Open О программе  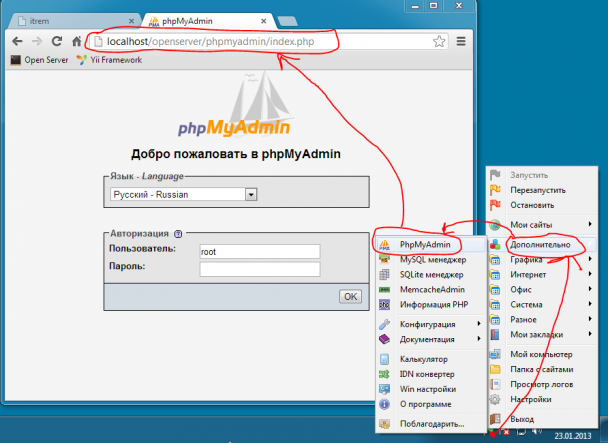(431, 404)
